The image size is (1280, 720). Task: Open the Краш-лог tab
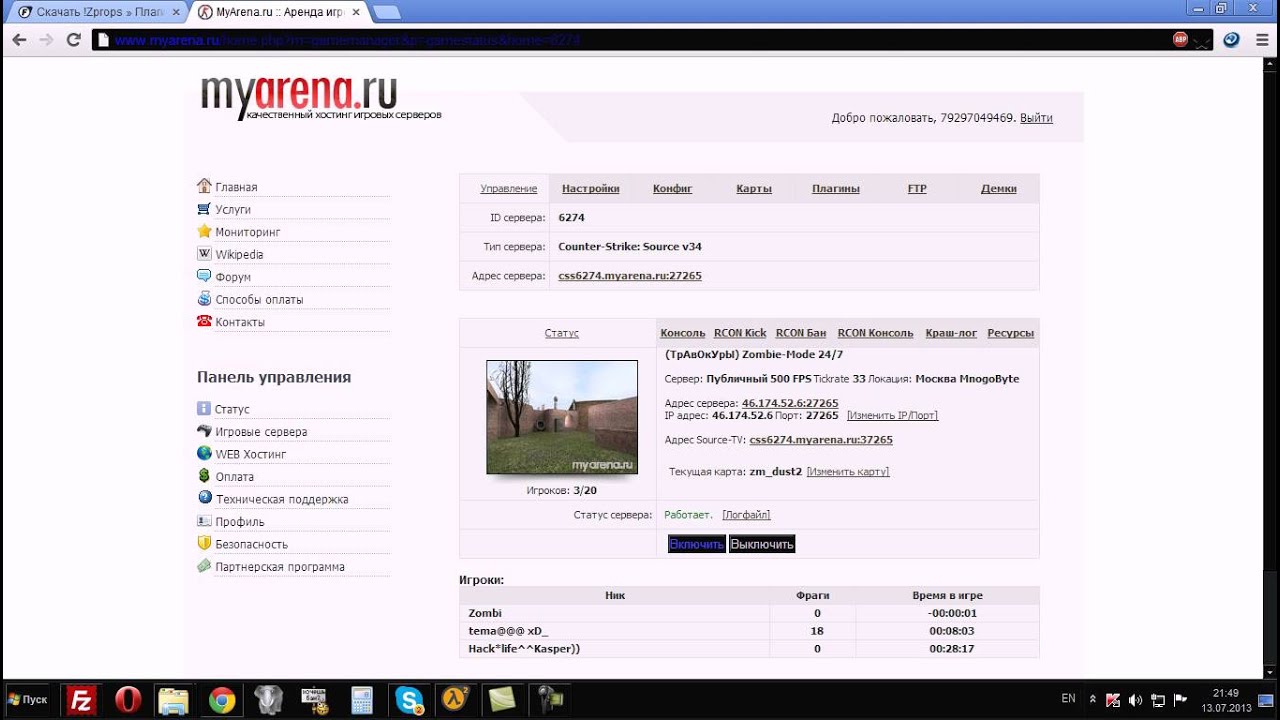[951, 333]
